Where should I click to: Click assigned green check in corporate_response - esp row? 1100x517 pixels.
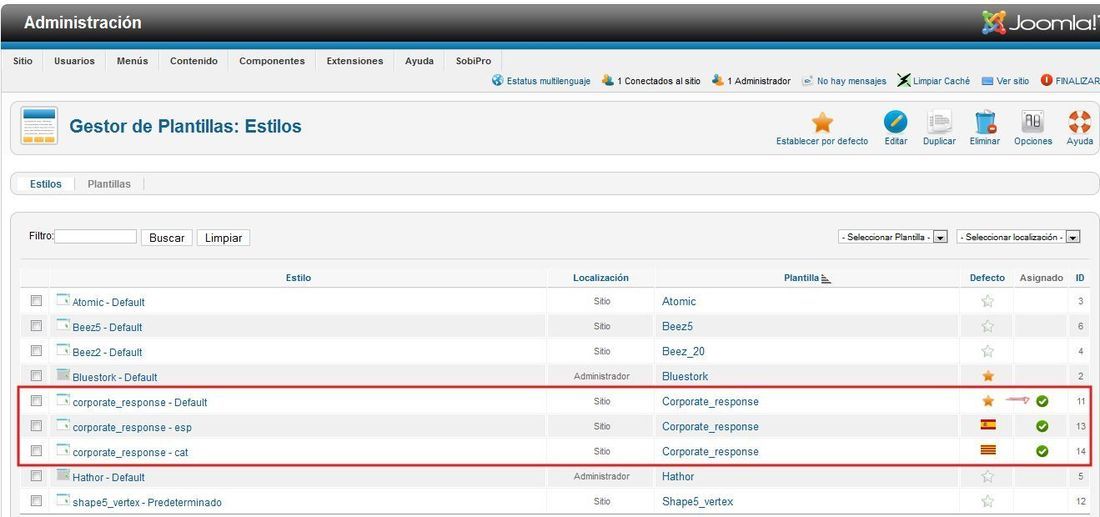(1042, 426)
